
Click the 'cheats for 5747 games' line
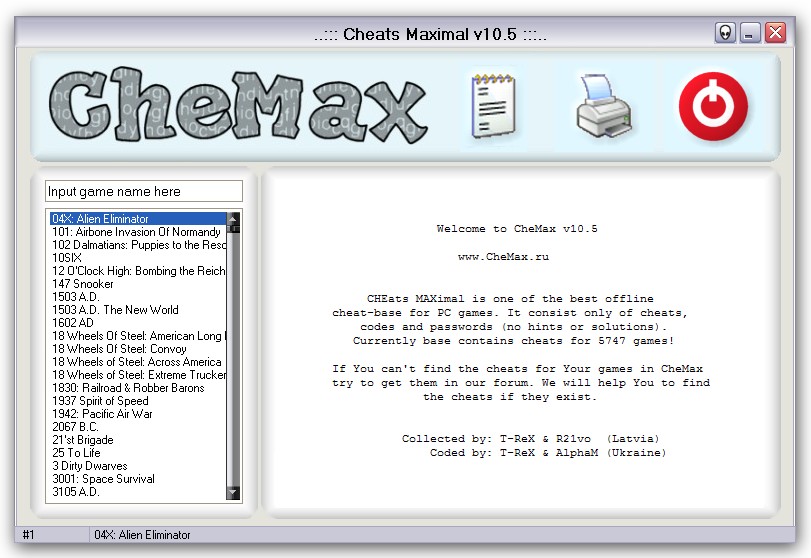(513, 341)
